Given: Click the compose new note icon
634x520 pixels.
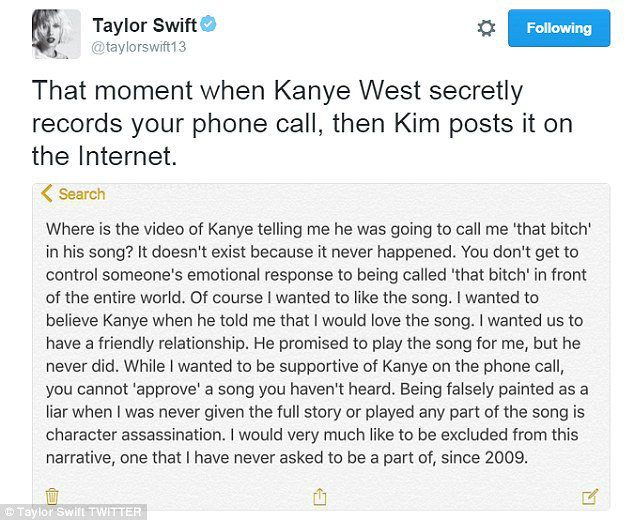Looking at the screenshot, I should pyautogui.click(x=589, y=495).
